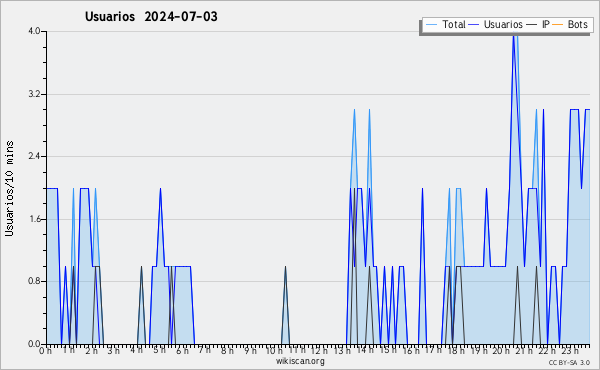This screenshot has height=370, width=600.
Task: Click the 0 h x-axis label
Action: [x=46, y=351]
